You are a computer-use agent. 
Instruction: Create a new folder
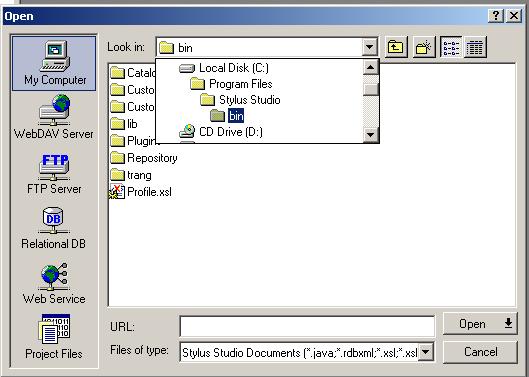423,47
